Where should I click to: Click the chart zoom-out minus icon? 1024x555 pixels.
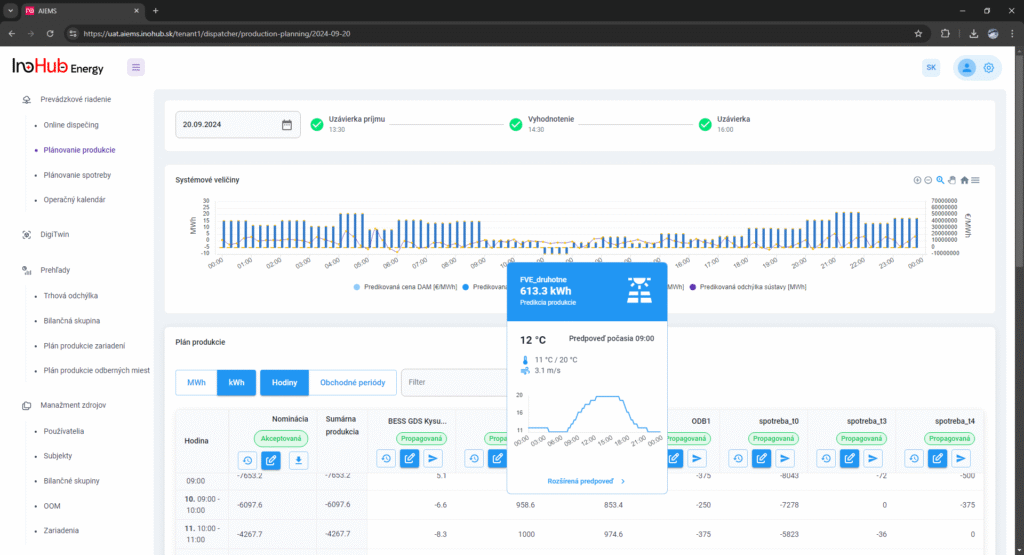pos(928,180)
